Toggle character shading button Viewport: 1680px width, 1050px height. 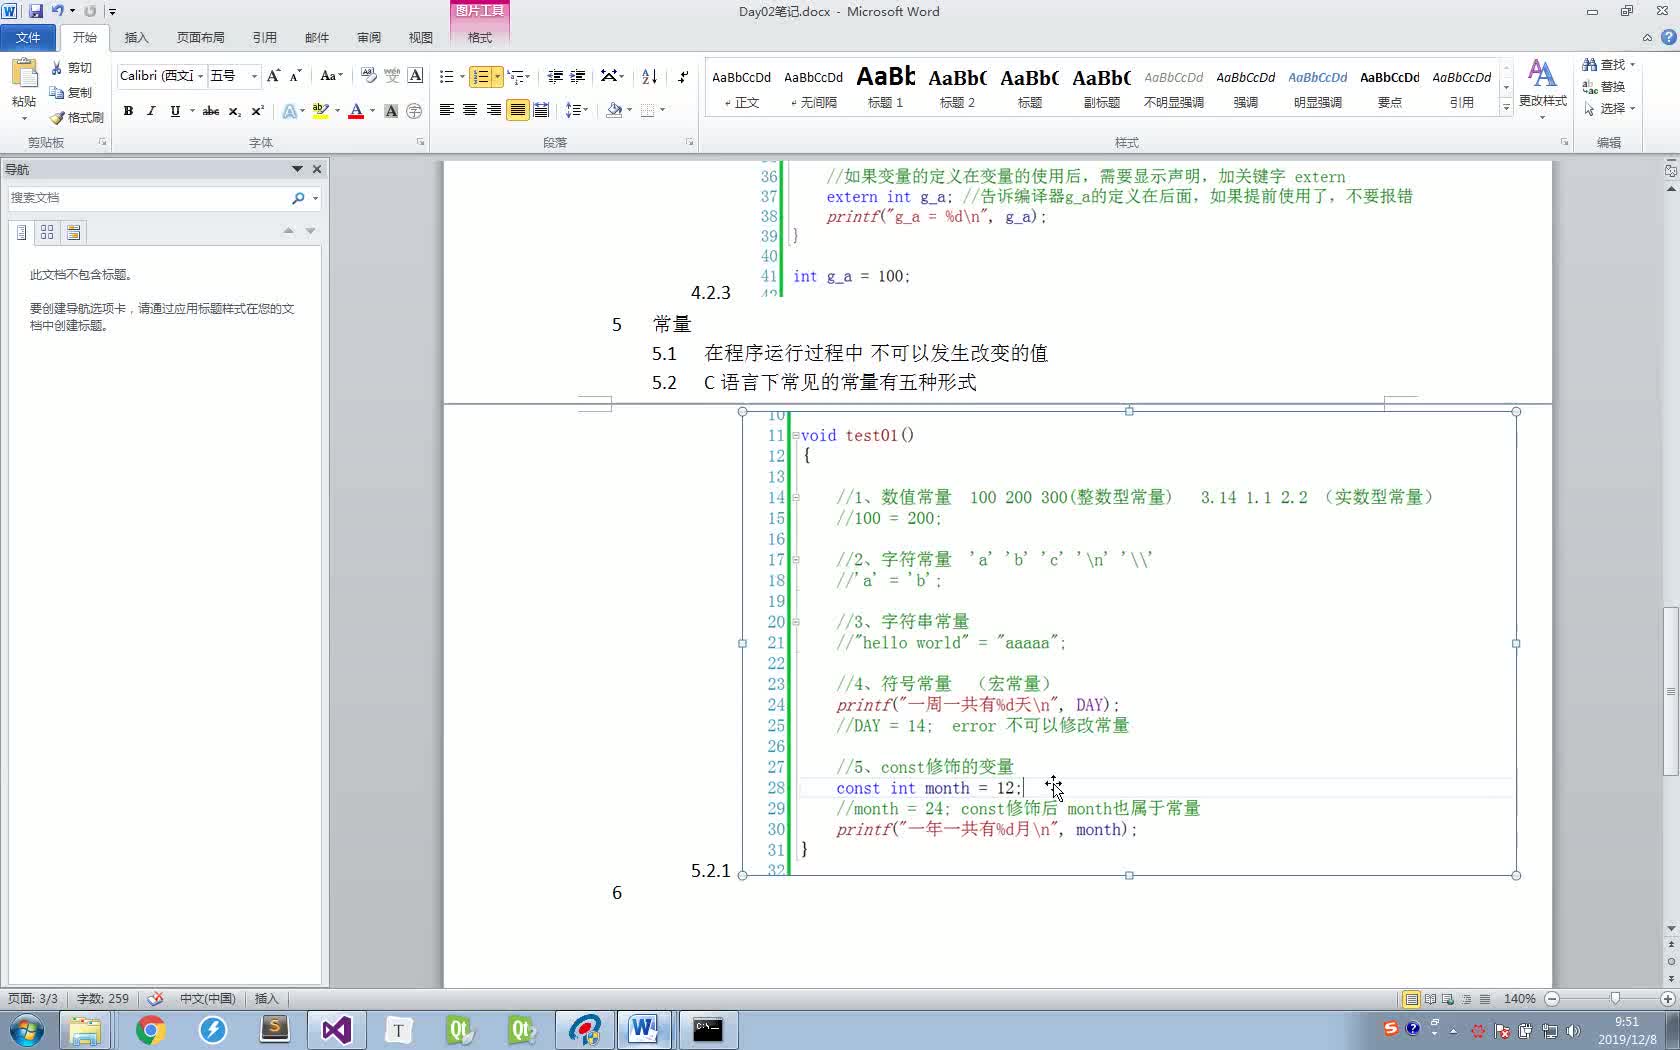[391, 111]
